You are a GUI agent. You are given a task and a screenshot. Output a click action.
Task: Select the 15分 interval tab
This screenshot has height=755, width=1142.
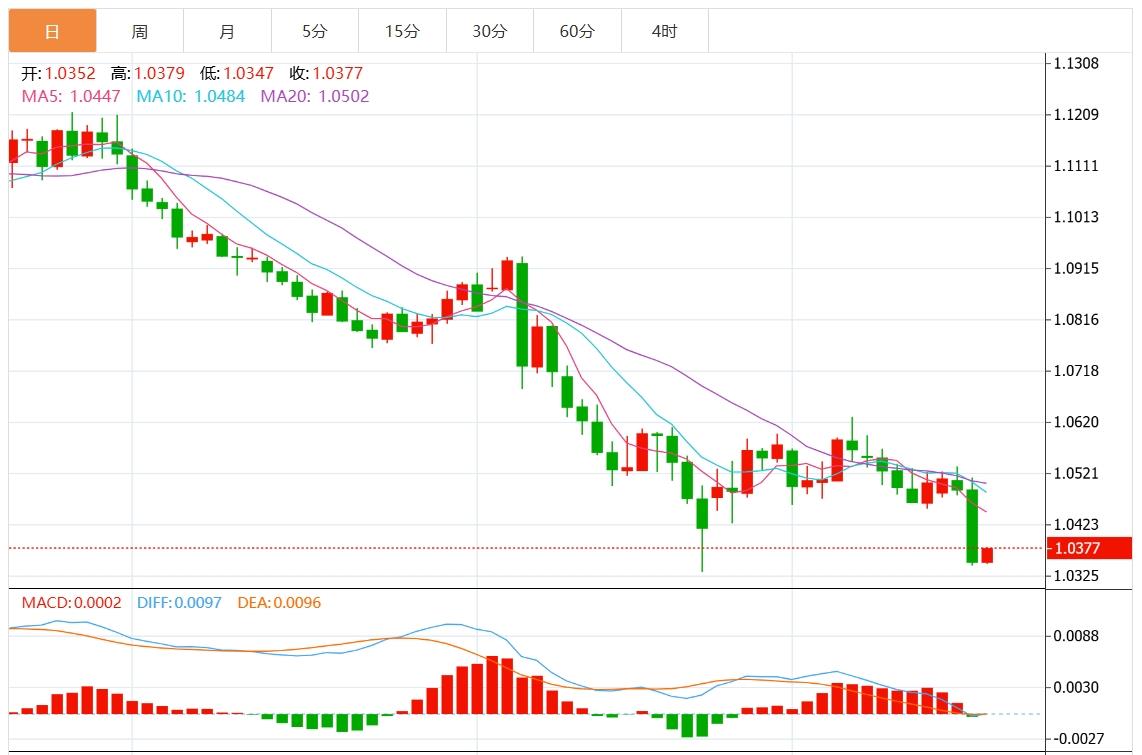[402, 31]
